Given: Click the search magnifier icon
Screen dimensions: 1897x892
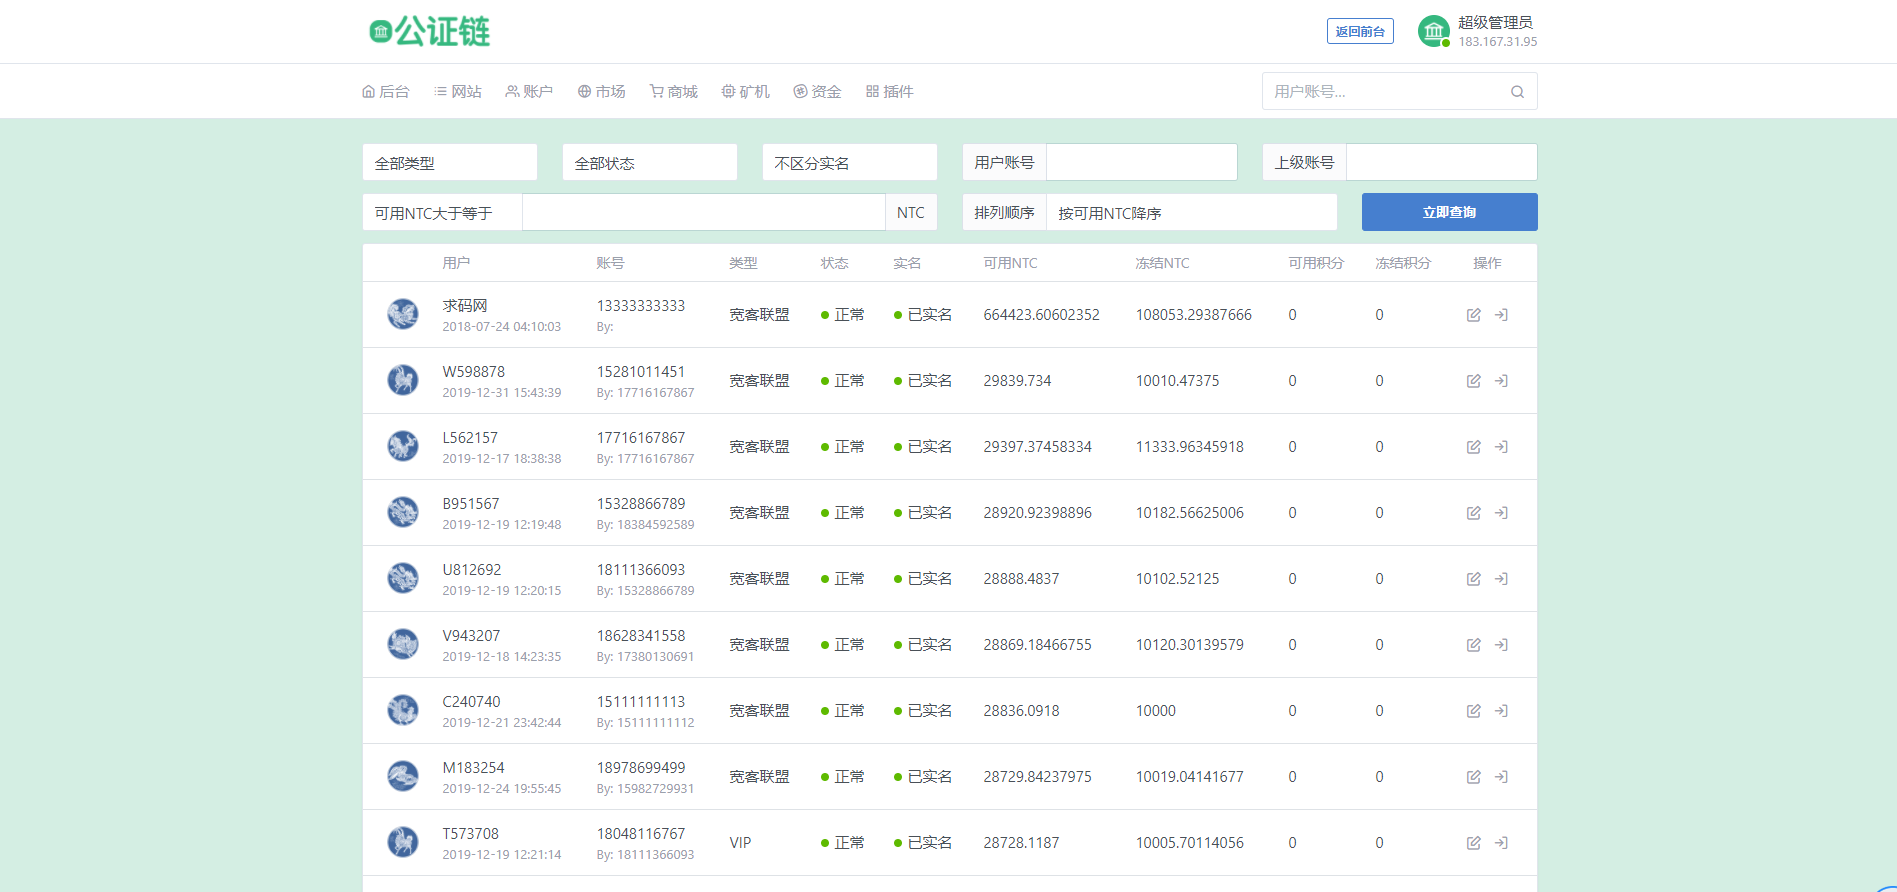Looking at the screenshot, I should click(1517, 92).
